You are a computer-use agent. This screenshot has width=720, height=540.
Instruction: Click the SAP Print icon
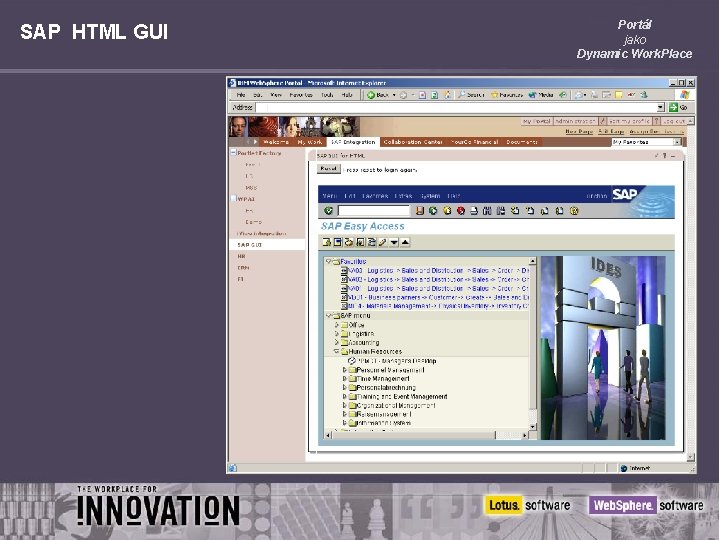(474, 211)
